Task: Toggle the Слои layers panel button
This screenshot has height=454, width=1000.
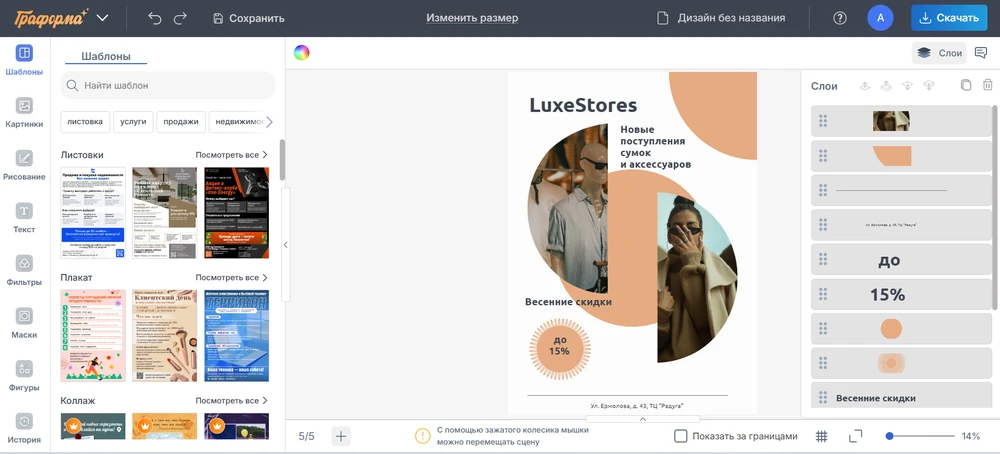Action: click(939, 53)
